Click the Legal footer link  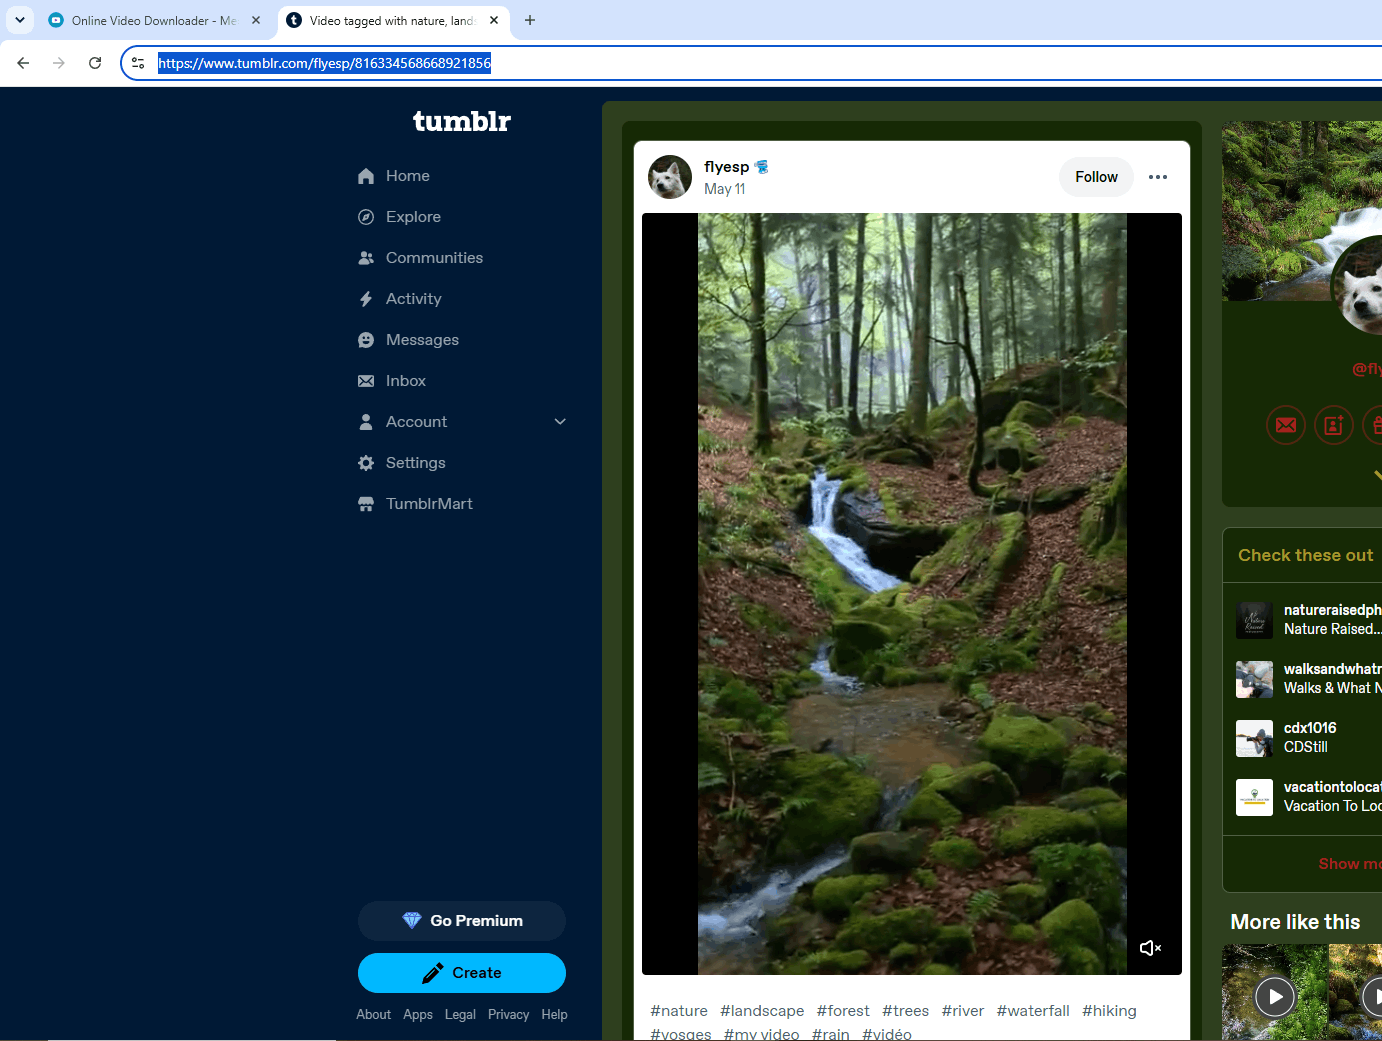coord(460,1014)
